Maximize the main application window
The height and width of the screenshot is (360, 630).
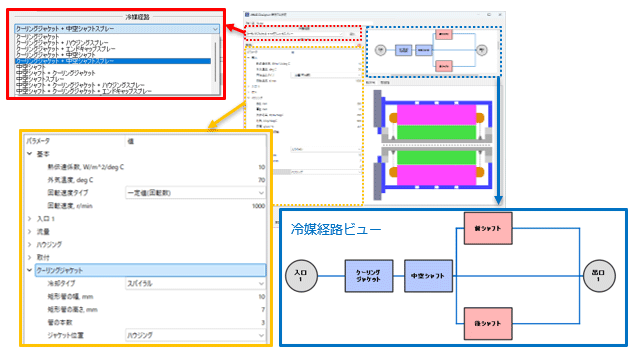pos(489,15)
